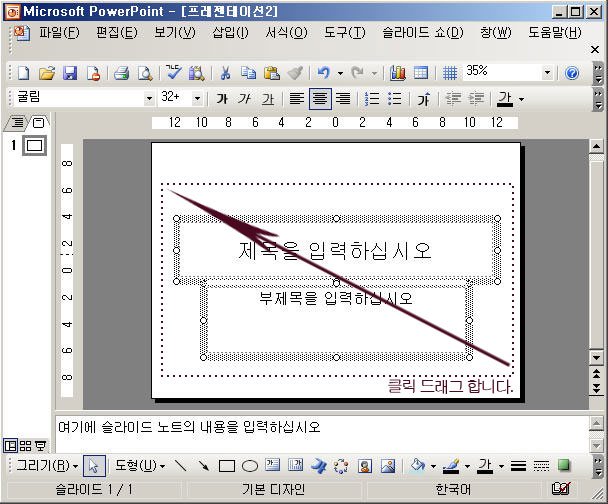Open the zoom 35% dropdown
The height and width of the screenshot is (504, 608).
point(547,72)
